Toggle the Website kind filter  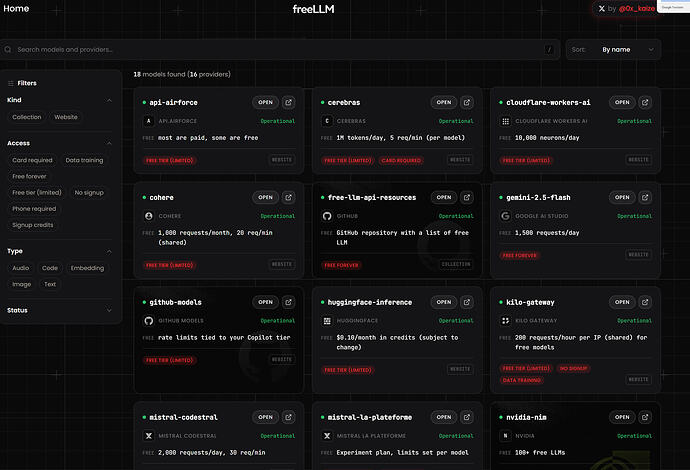coord(66,117)
